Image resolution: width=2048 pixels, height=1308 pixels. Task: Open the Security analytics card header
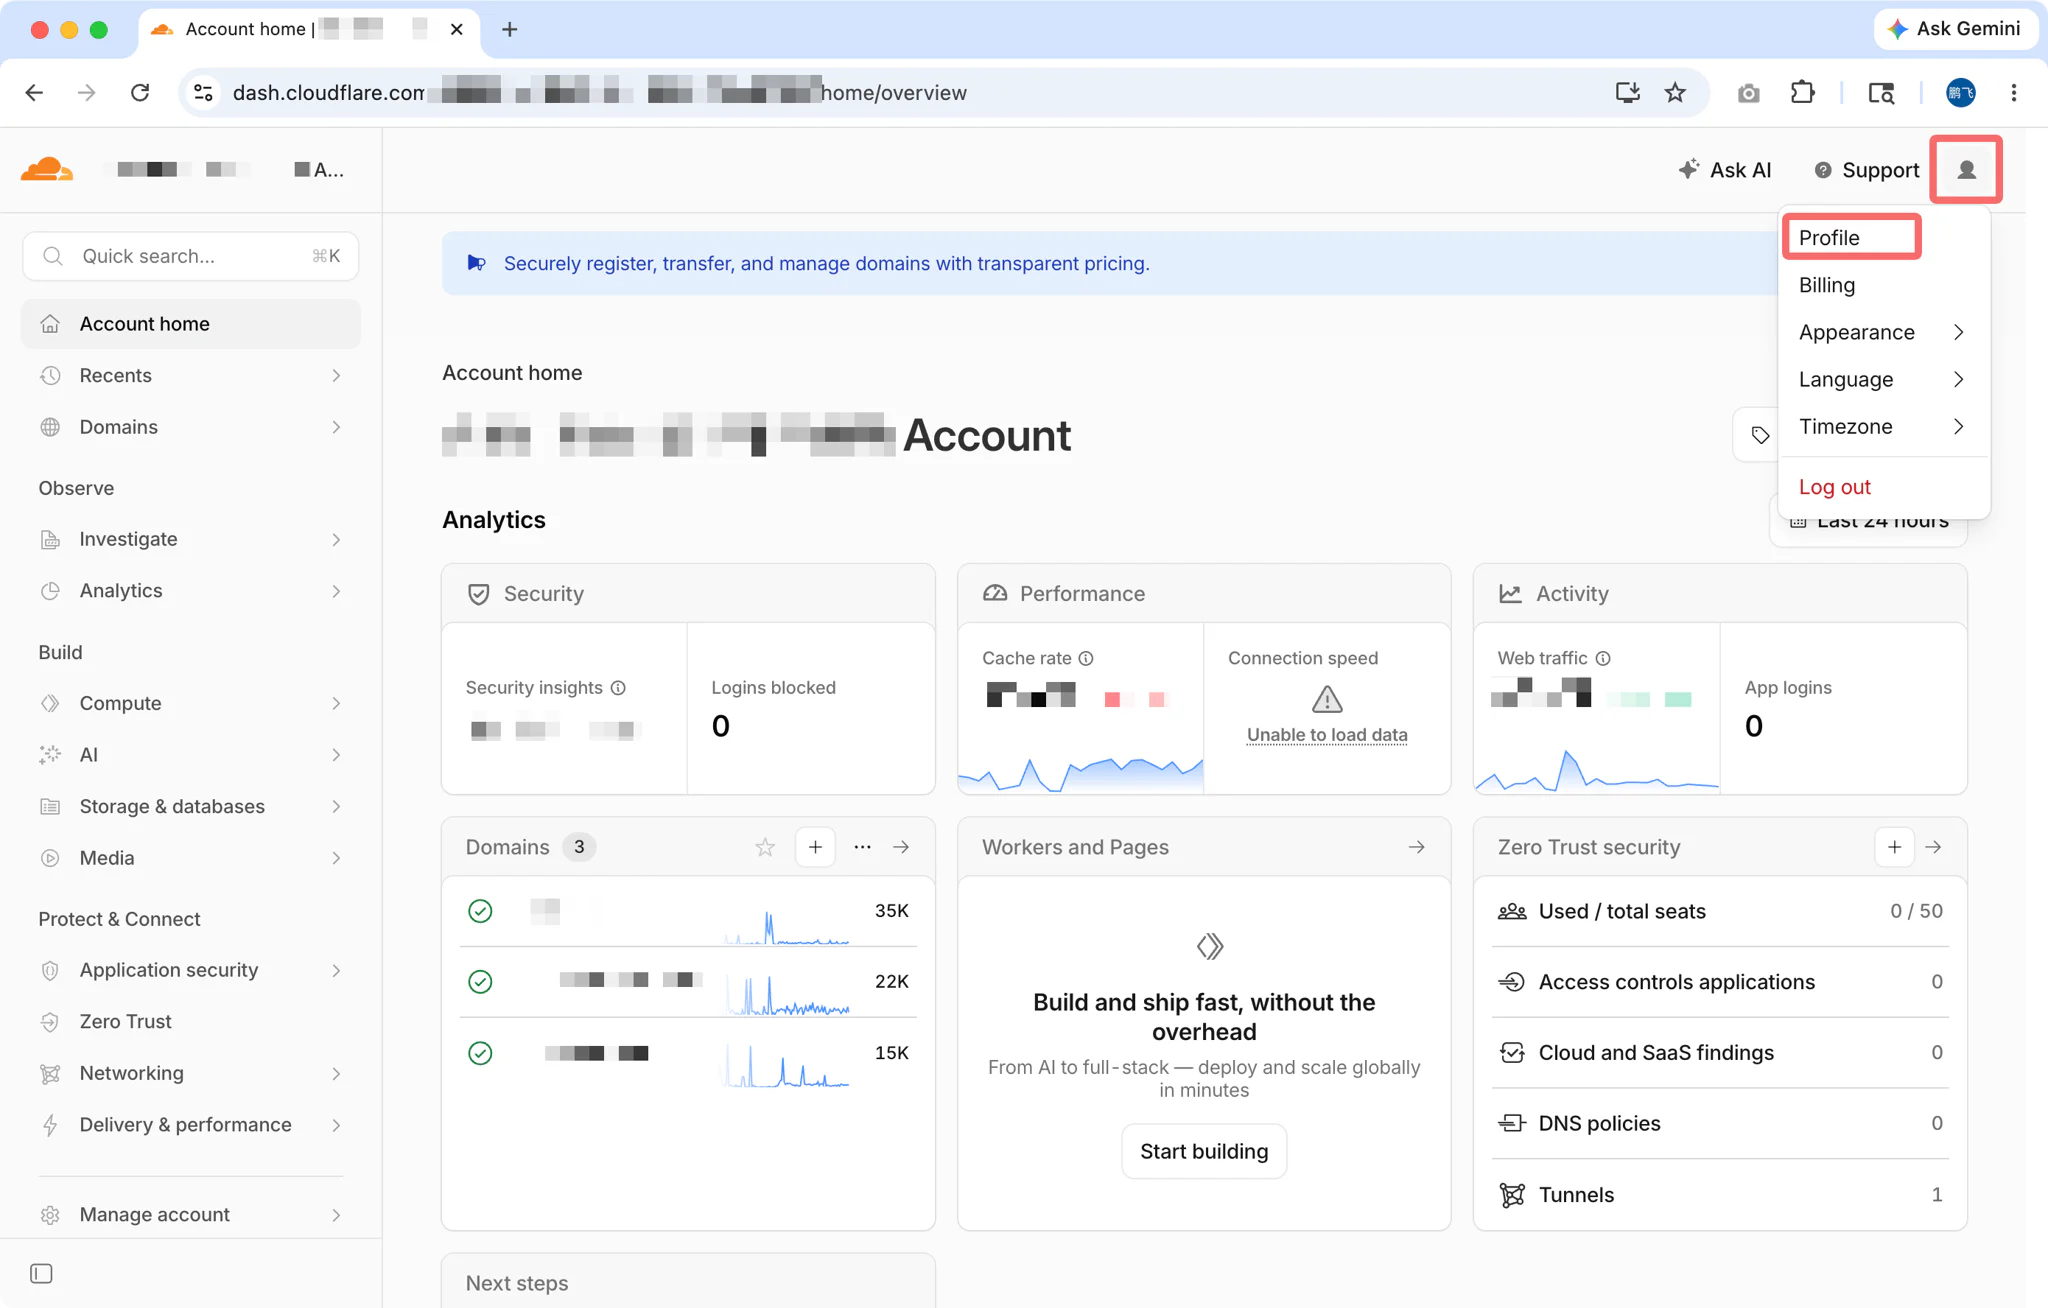[688, 594]
